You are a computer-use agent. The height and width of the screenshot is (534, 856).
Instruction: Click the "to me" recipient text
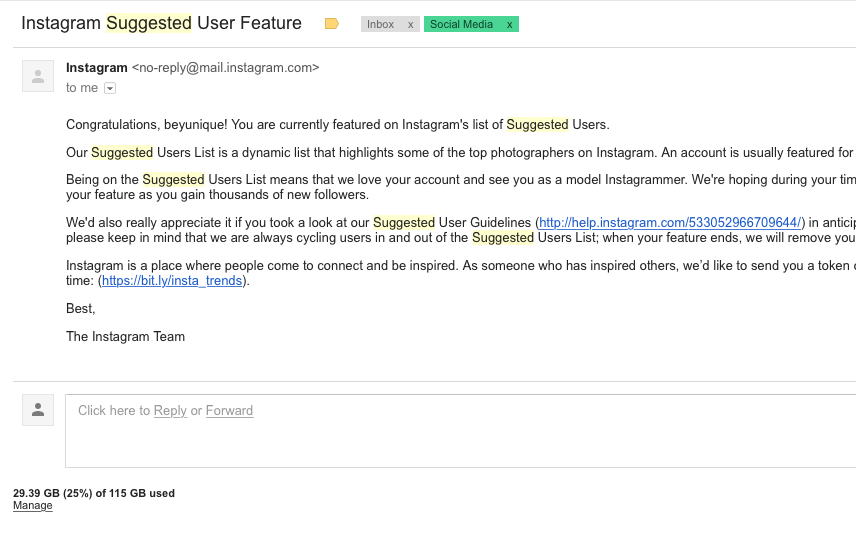[x=82, y=88]
